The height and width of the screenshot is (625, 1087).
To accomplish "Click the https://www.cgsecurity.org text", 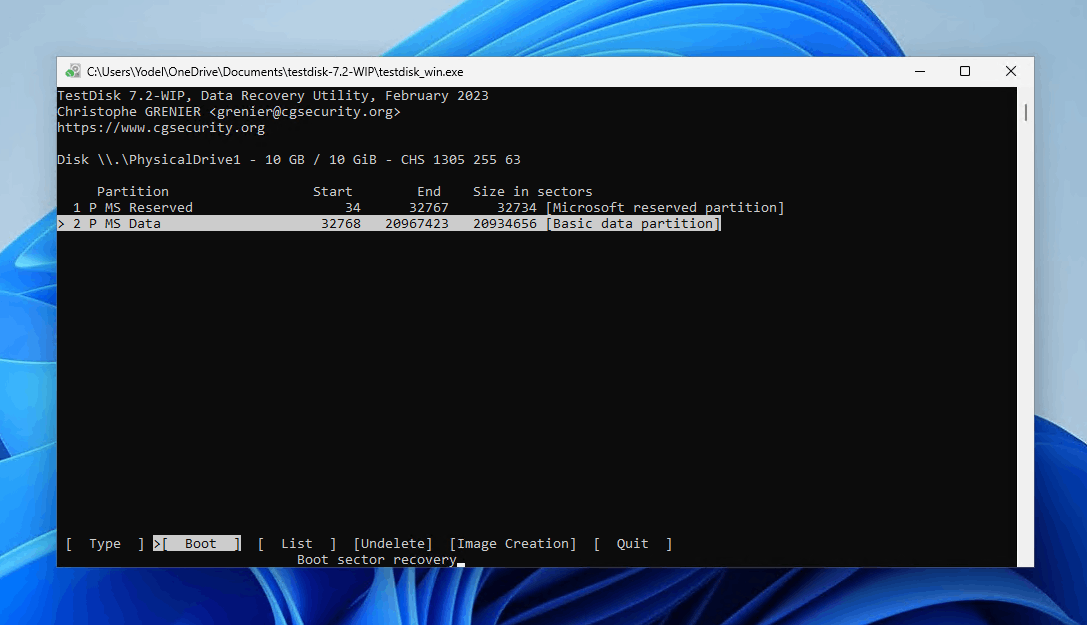I will (161, 127).
